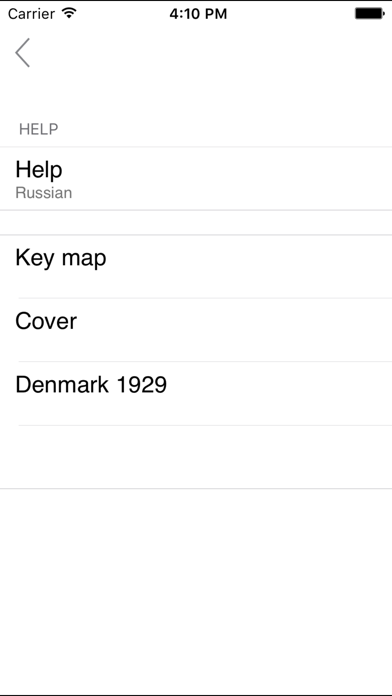This screenshot has height=696, width=392.
Task: Open the Denmark 1929 map
Action: point(196,393)
